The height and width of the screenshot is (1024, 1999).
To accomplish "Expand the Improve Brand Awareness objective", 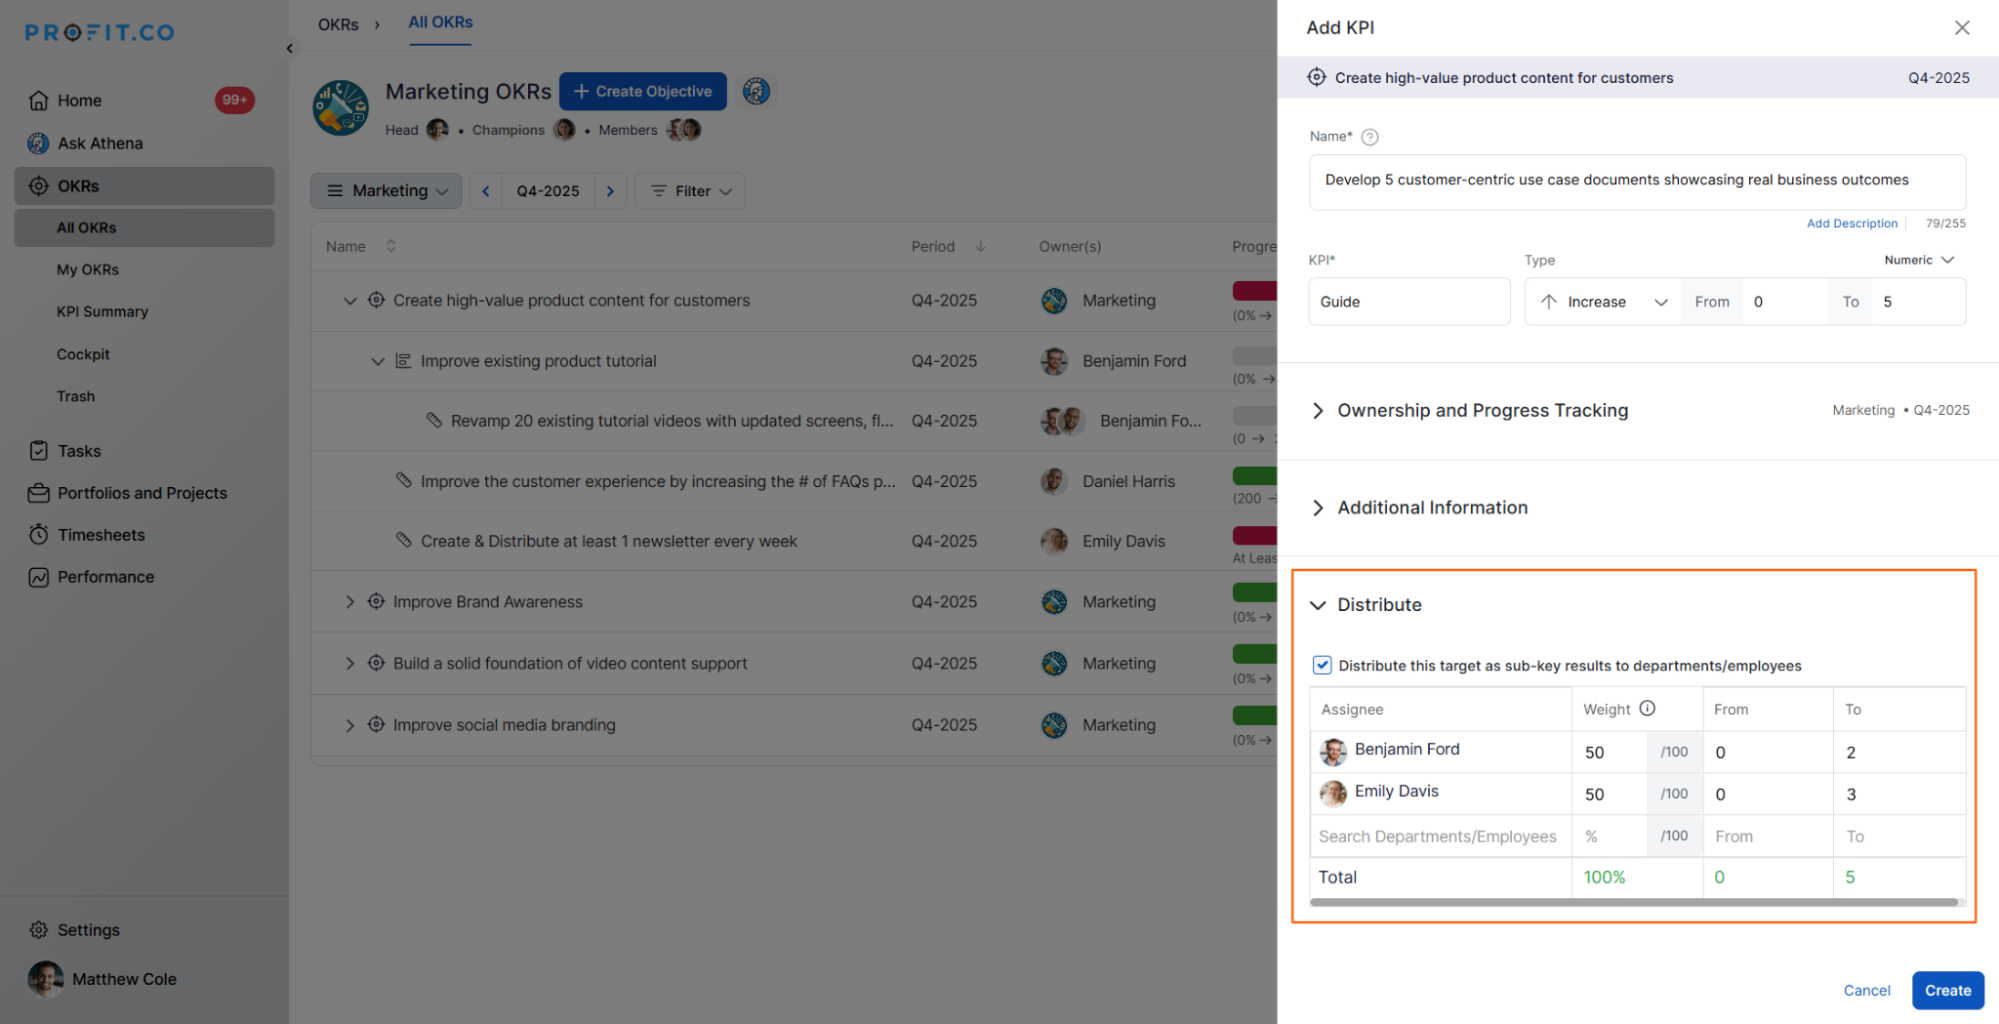I will [x=350, y=602].
